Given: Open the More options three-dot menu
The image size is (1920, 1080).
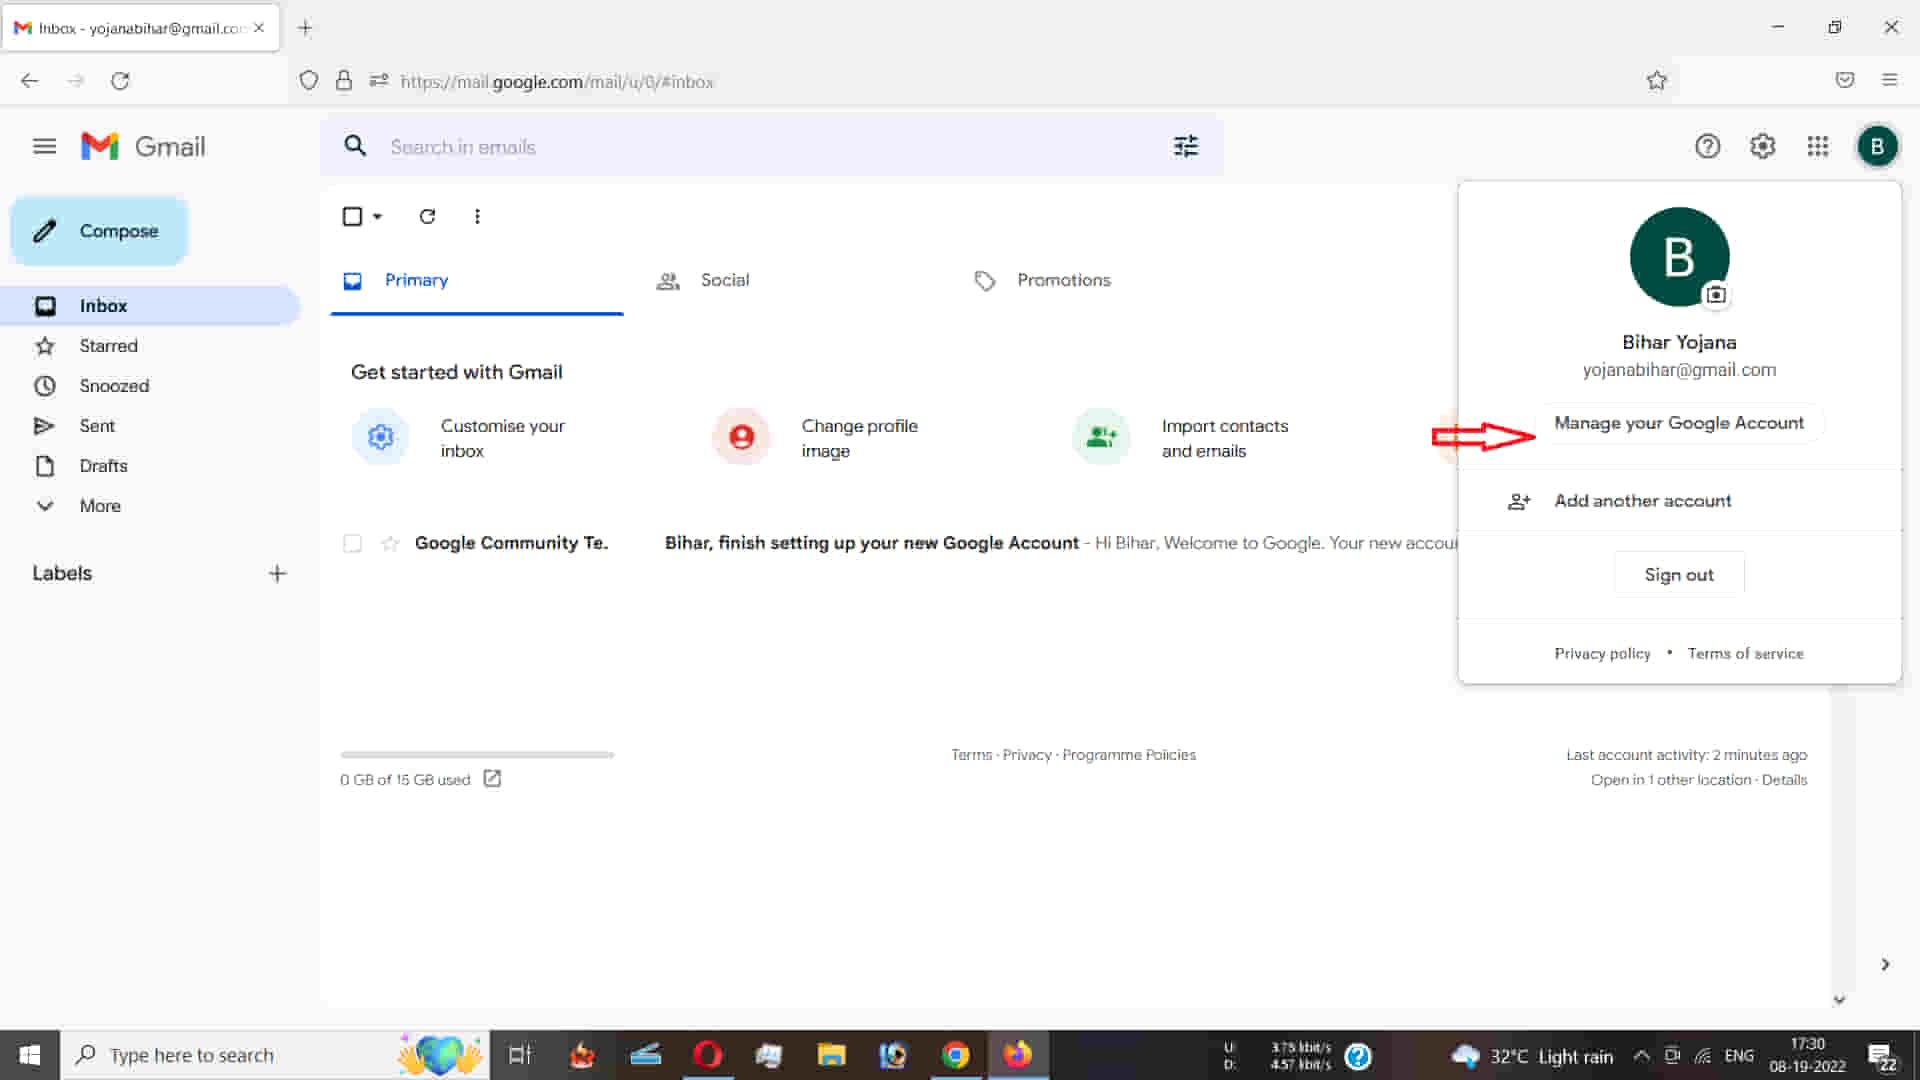Looking at the screenshot, I should tap(477, 216).
